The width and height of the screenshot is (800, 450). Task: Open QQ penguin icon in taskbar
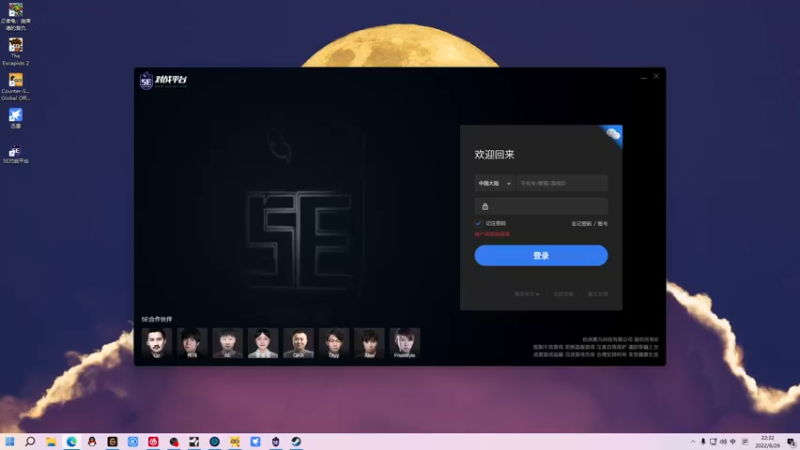point(92,441)
